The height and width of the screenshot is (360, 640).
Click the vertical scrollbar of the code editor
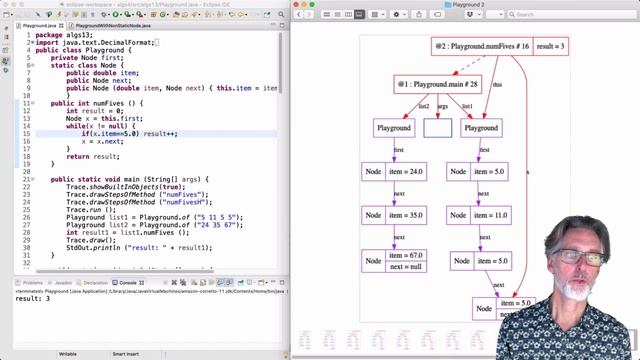coord(280,63)
